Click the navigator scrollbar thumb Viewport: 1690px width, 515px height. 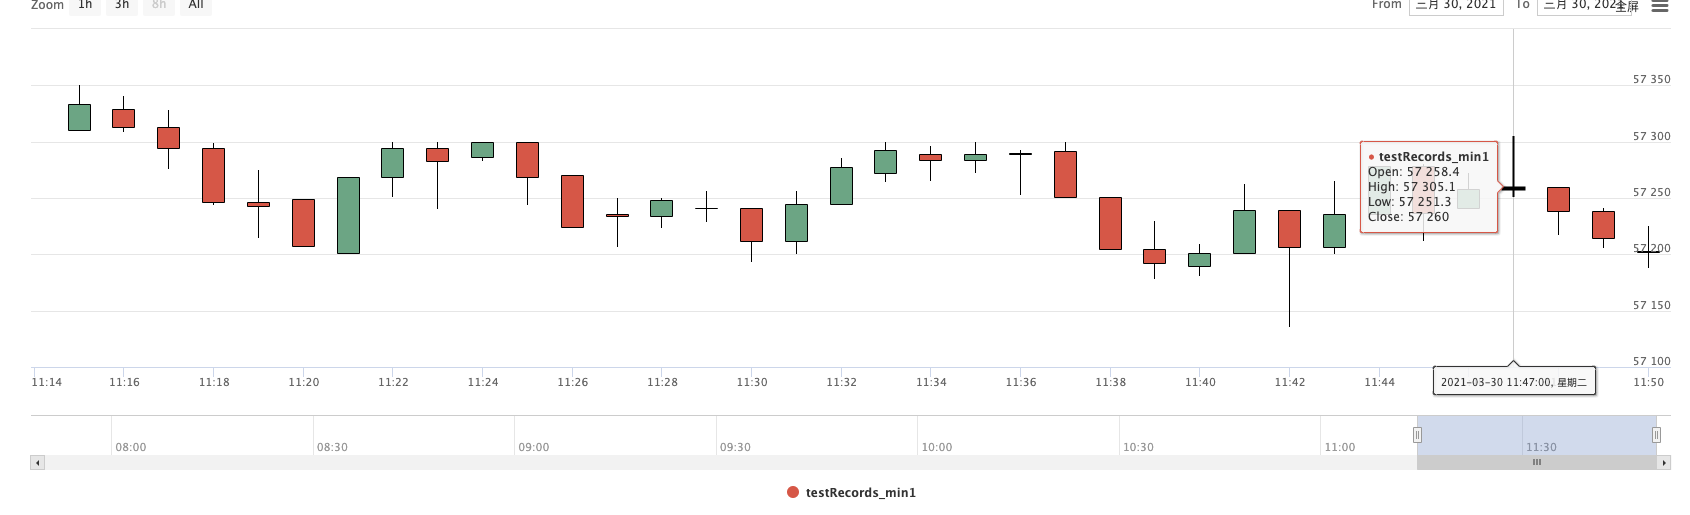[x=1536, y=463]
